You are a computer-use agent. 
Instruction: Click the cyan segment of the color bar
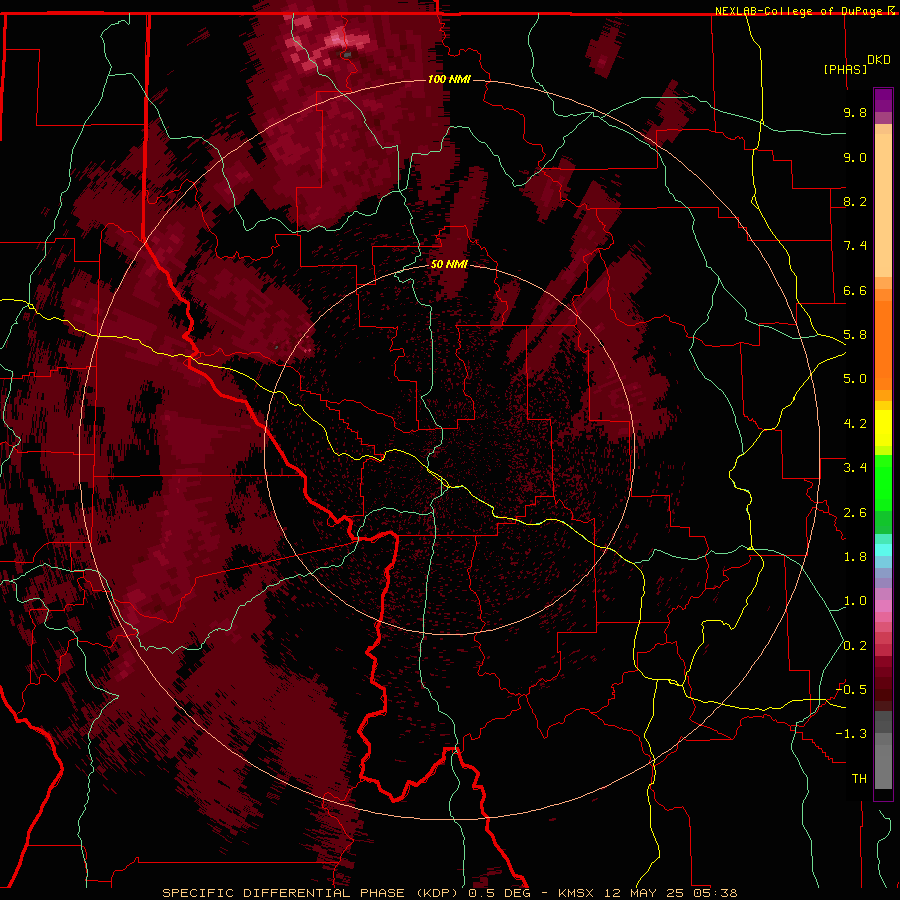(883, 550)
